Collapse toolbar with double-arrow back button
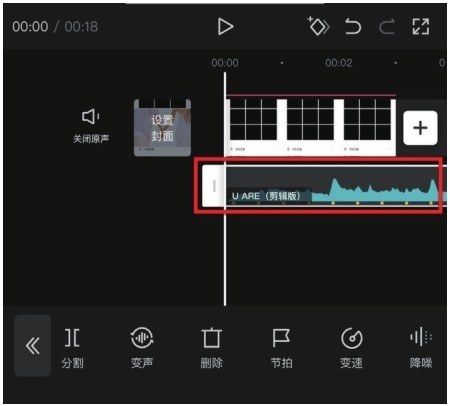The width and height of the screenshot is (450, 406). point(33,346)
